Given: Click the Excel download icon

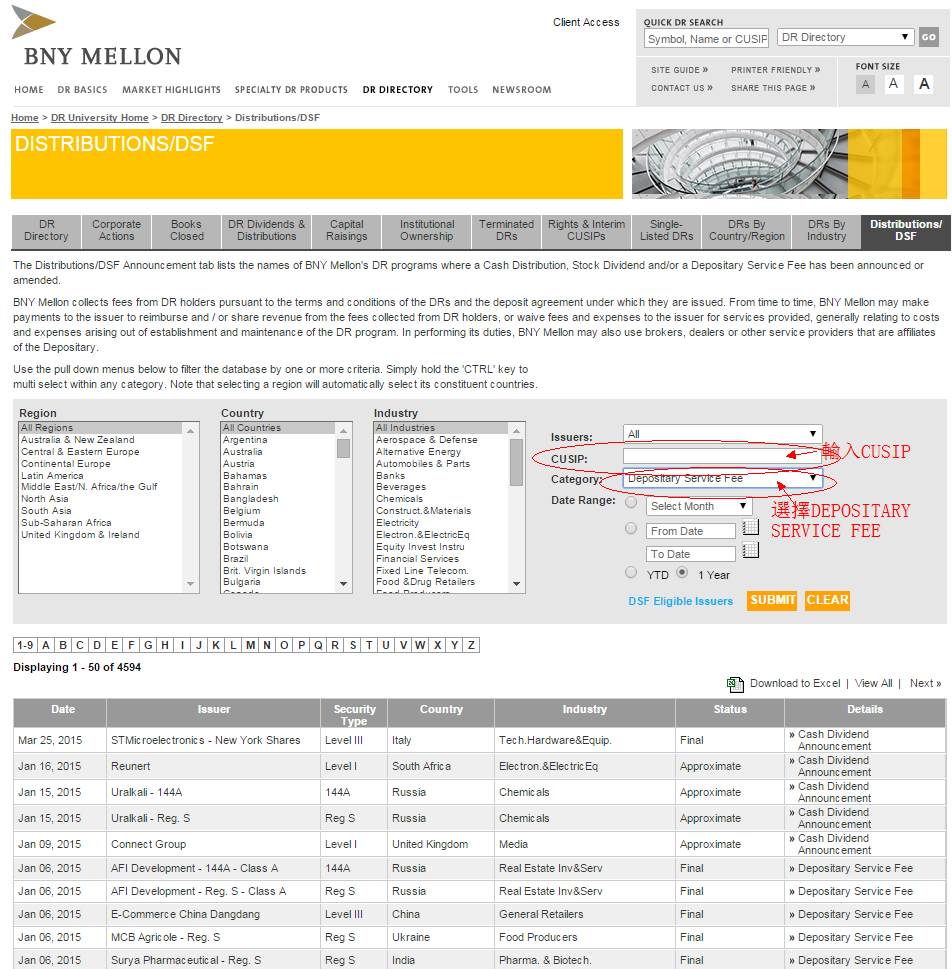Looking at the screenshot, I should tap(735, 684).
